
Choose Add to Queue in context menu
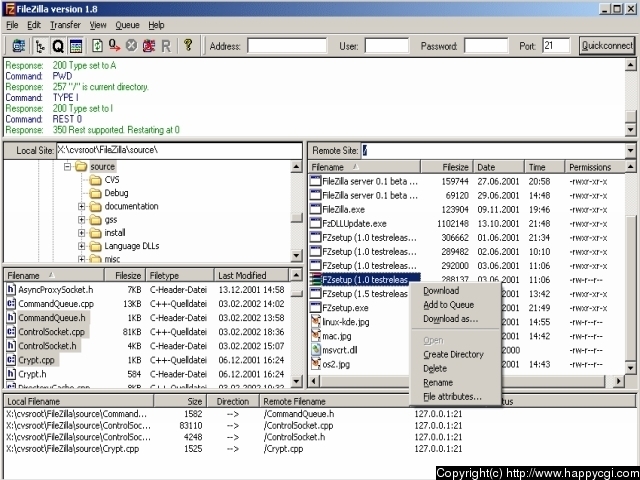pyautogui.click(x=449, y=305)
